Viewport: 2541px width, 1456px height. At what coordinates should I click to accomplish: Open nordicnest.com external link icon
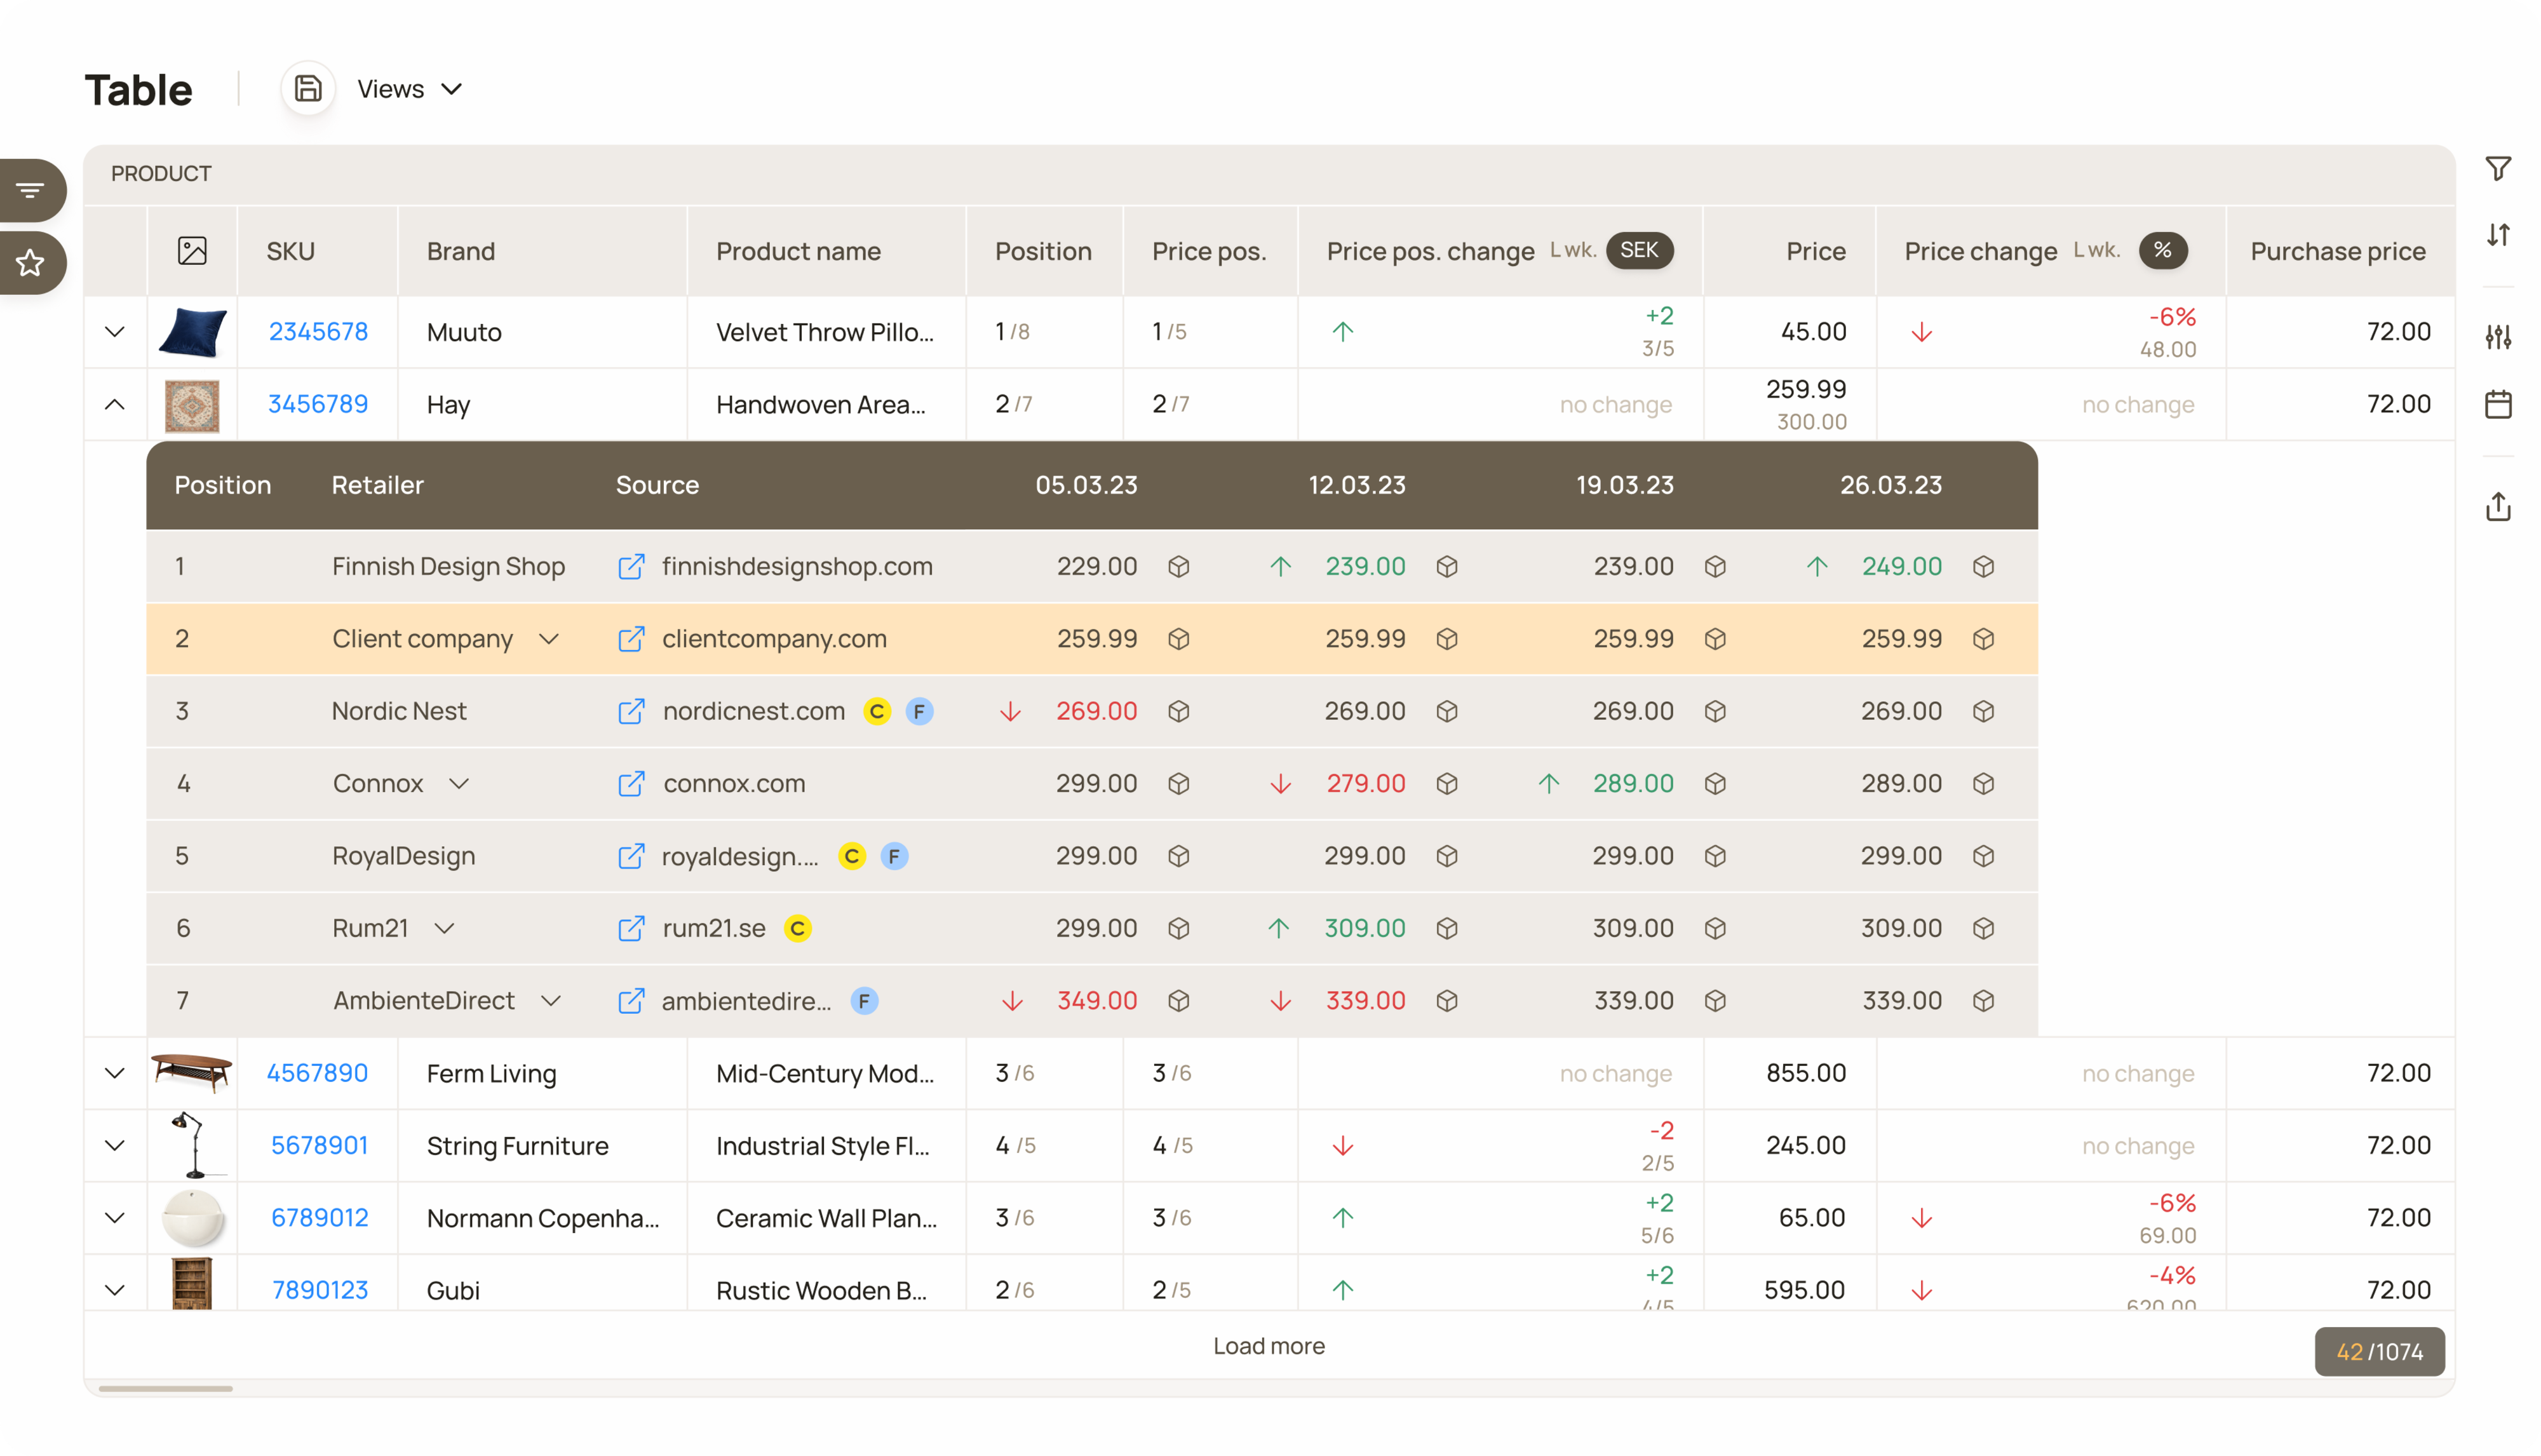(631, 711)
